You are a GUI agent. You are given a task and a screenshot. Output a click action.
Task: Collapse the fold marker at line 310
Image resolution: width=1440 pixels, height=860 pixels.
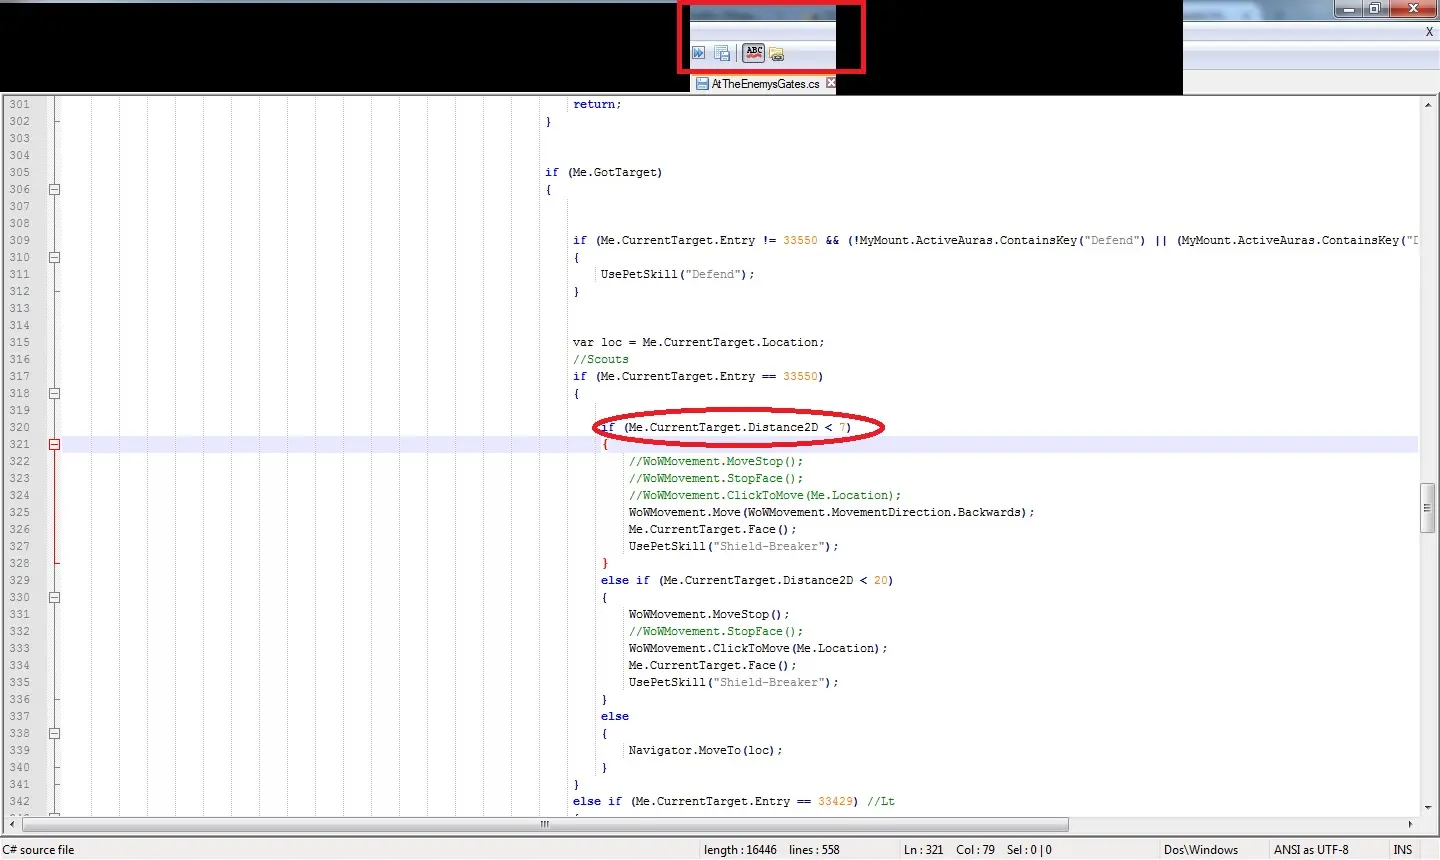click(x=55, y=257)
